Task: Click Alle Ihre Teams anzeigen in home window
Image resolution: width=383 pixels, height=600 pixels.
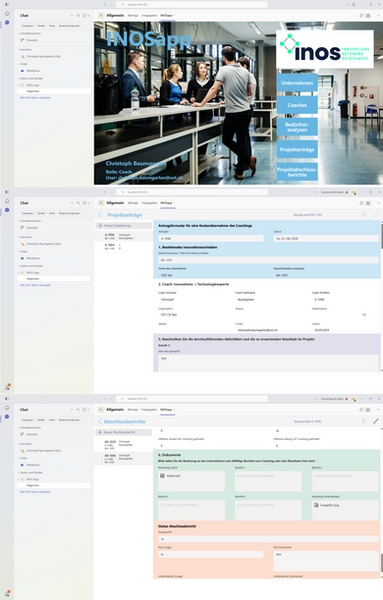Action: pos(35,98)
